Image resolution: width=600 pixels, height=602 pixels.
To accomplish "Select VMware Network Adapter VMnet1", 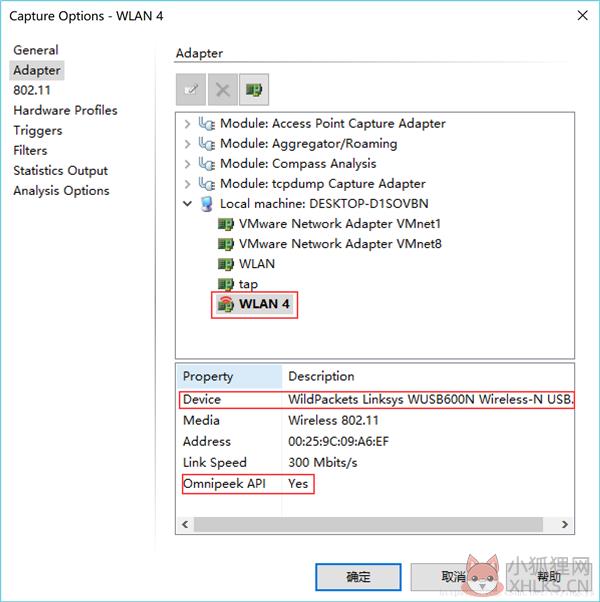I will tap(340, 224).
